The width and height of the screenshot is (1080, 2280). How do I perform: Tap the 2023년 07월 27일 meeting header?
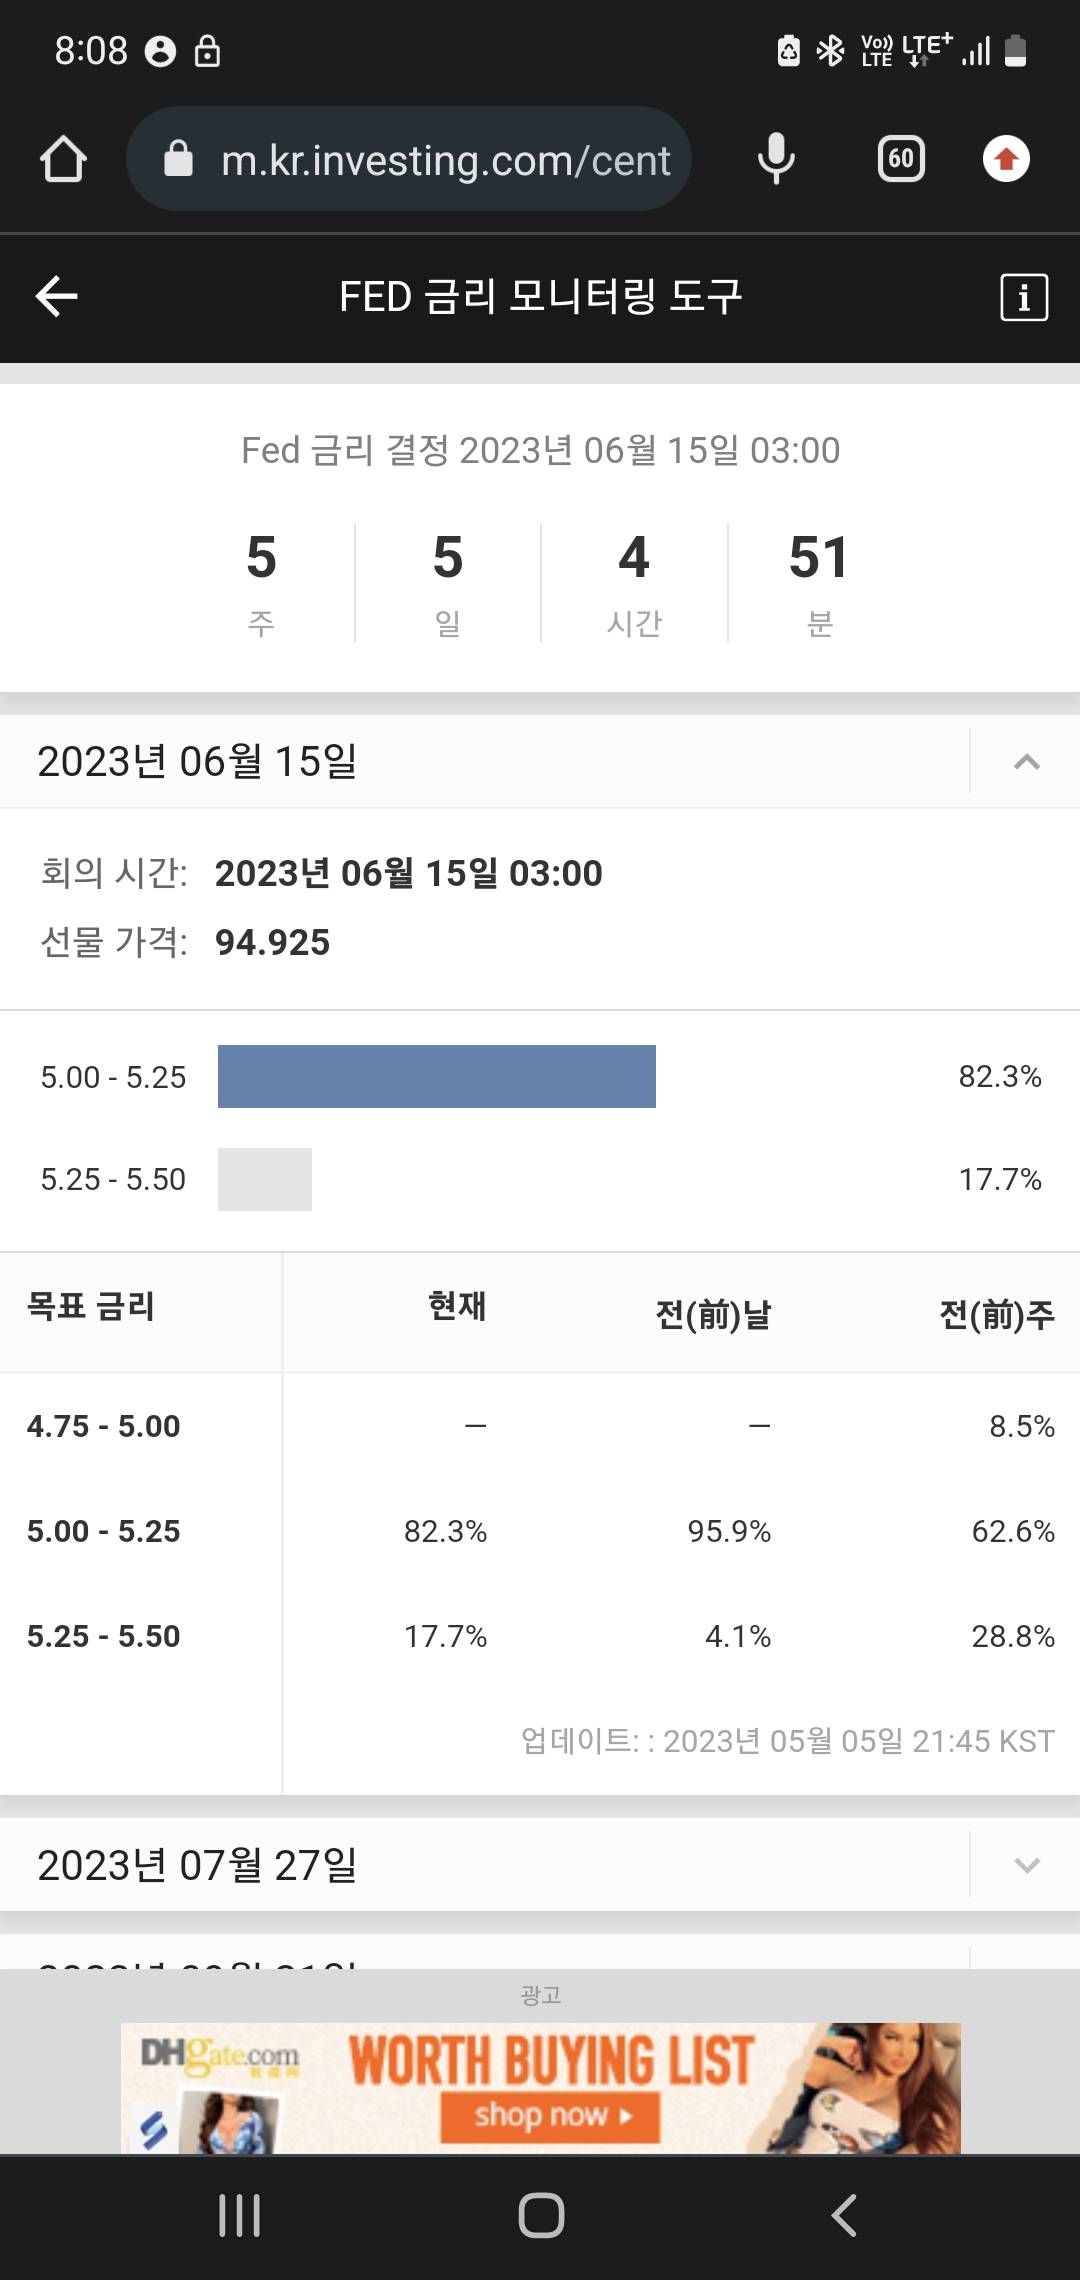198,1865
